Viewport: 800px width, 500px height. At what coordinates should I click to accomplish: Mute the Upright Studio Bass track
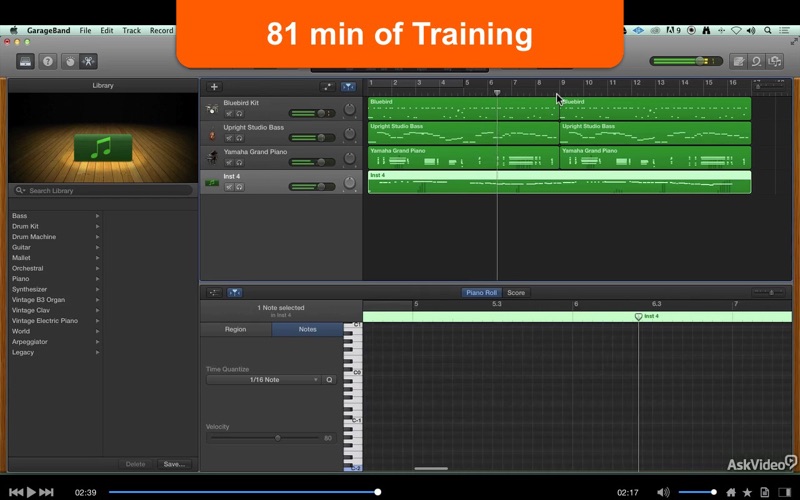tap(229, 138)
